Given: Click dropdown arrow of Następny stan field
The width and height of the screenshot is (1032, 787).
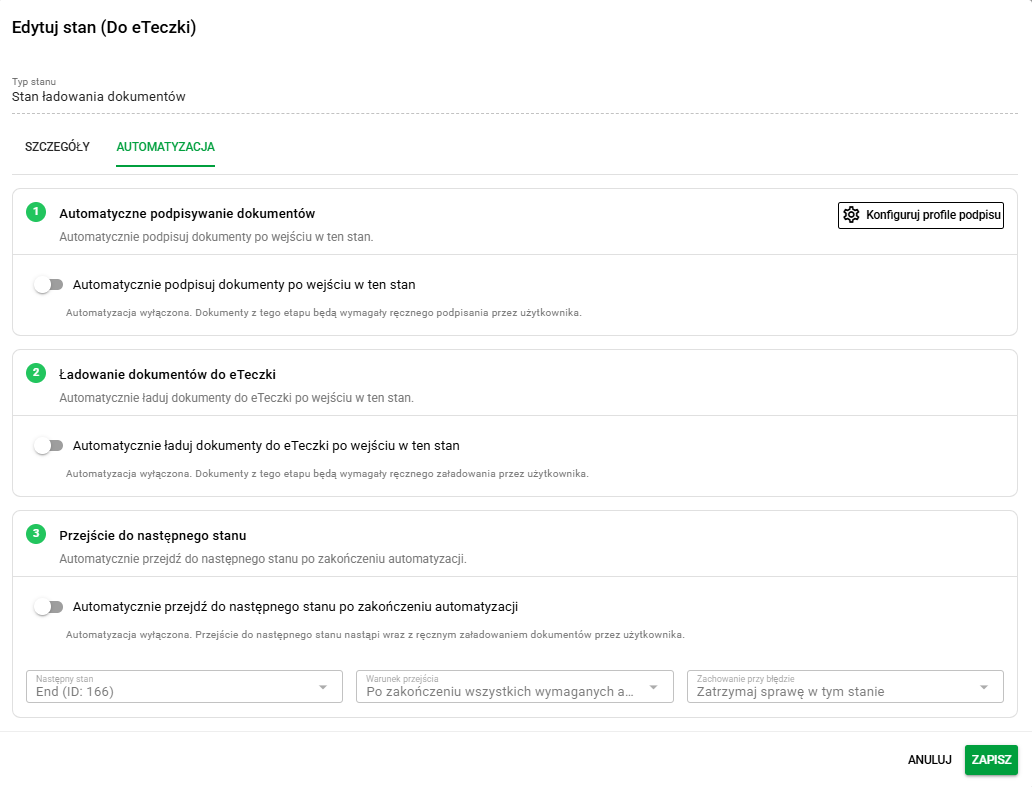Looking at the screenshot, I should pos(322,687).
